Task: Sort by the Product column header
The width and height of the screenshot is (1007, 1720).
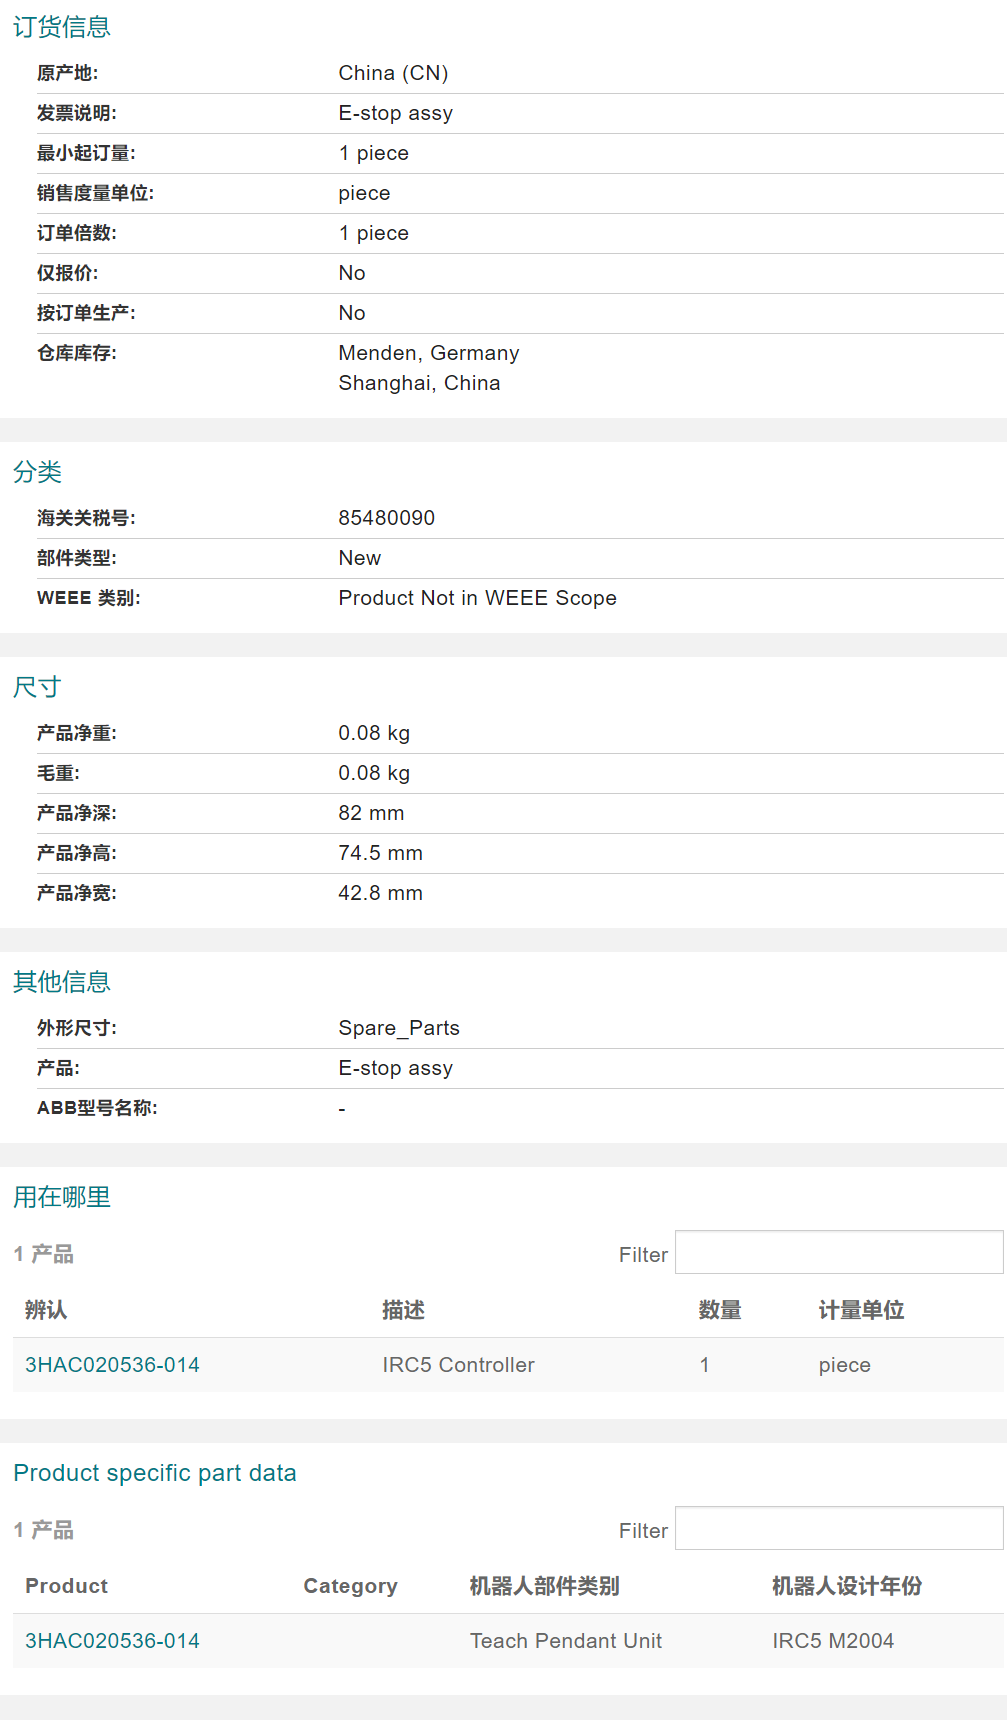Action: pyautogui.click(x=66, y=1586)
